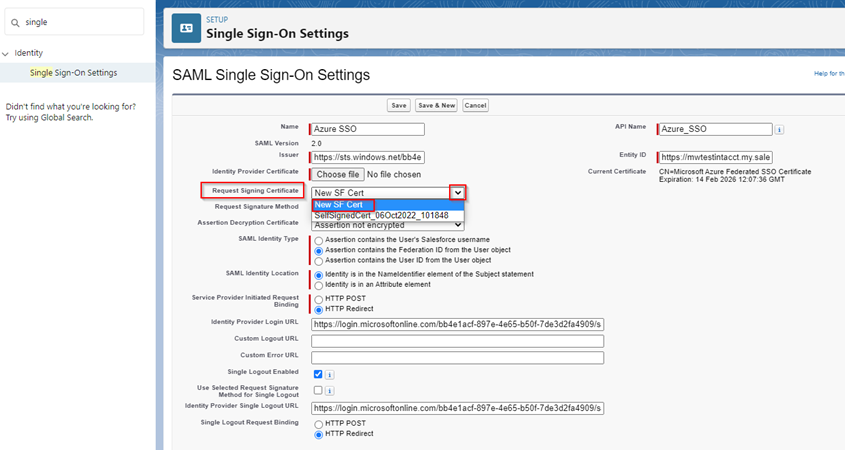Click the Custom Logout URL field
This screenshot has width=845, height=450.
[458, 341]
